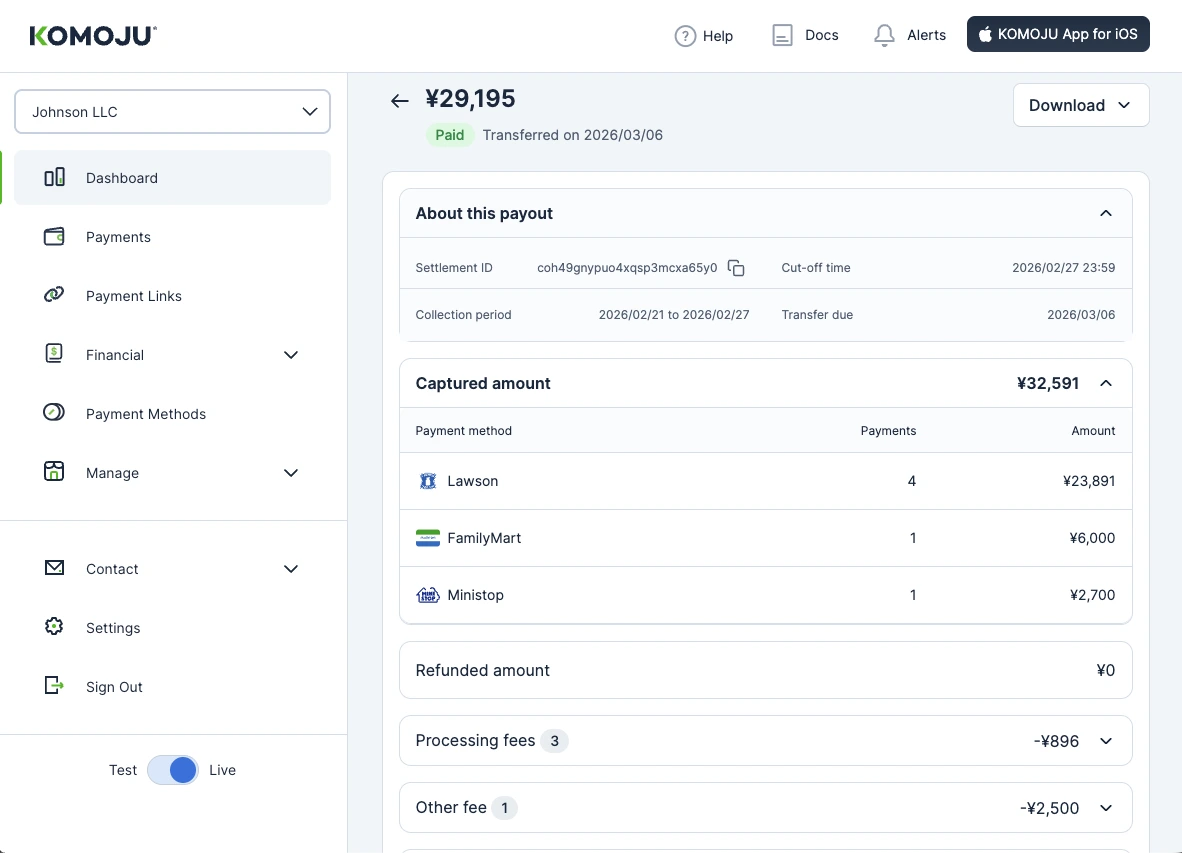Click the Financial menu label

click(x=115, y=355)
